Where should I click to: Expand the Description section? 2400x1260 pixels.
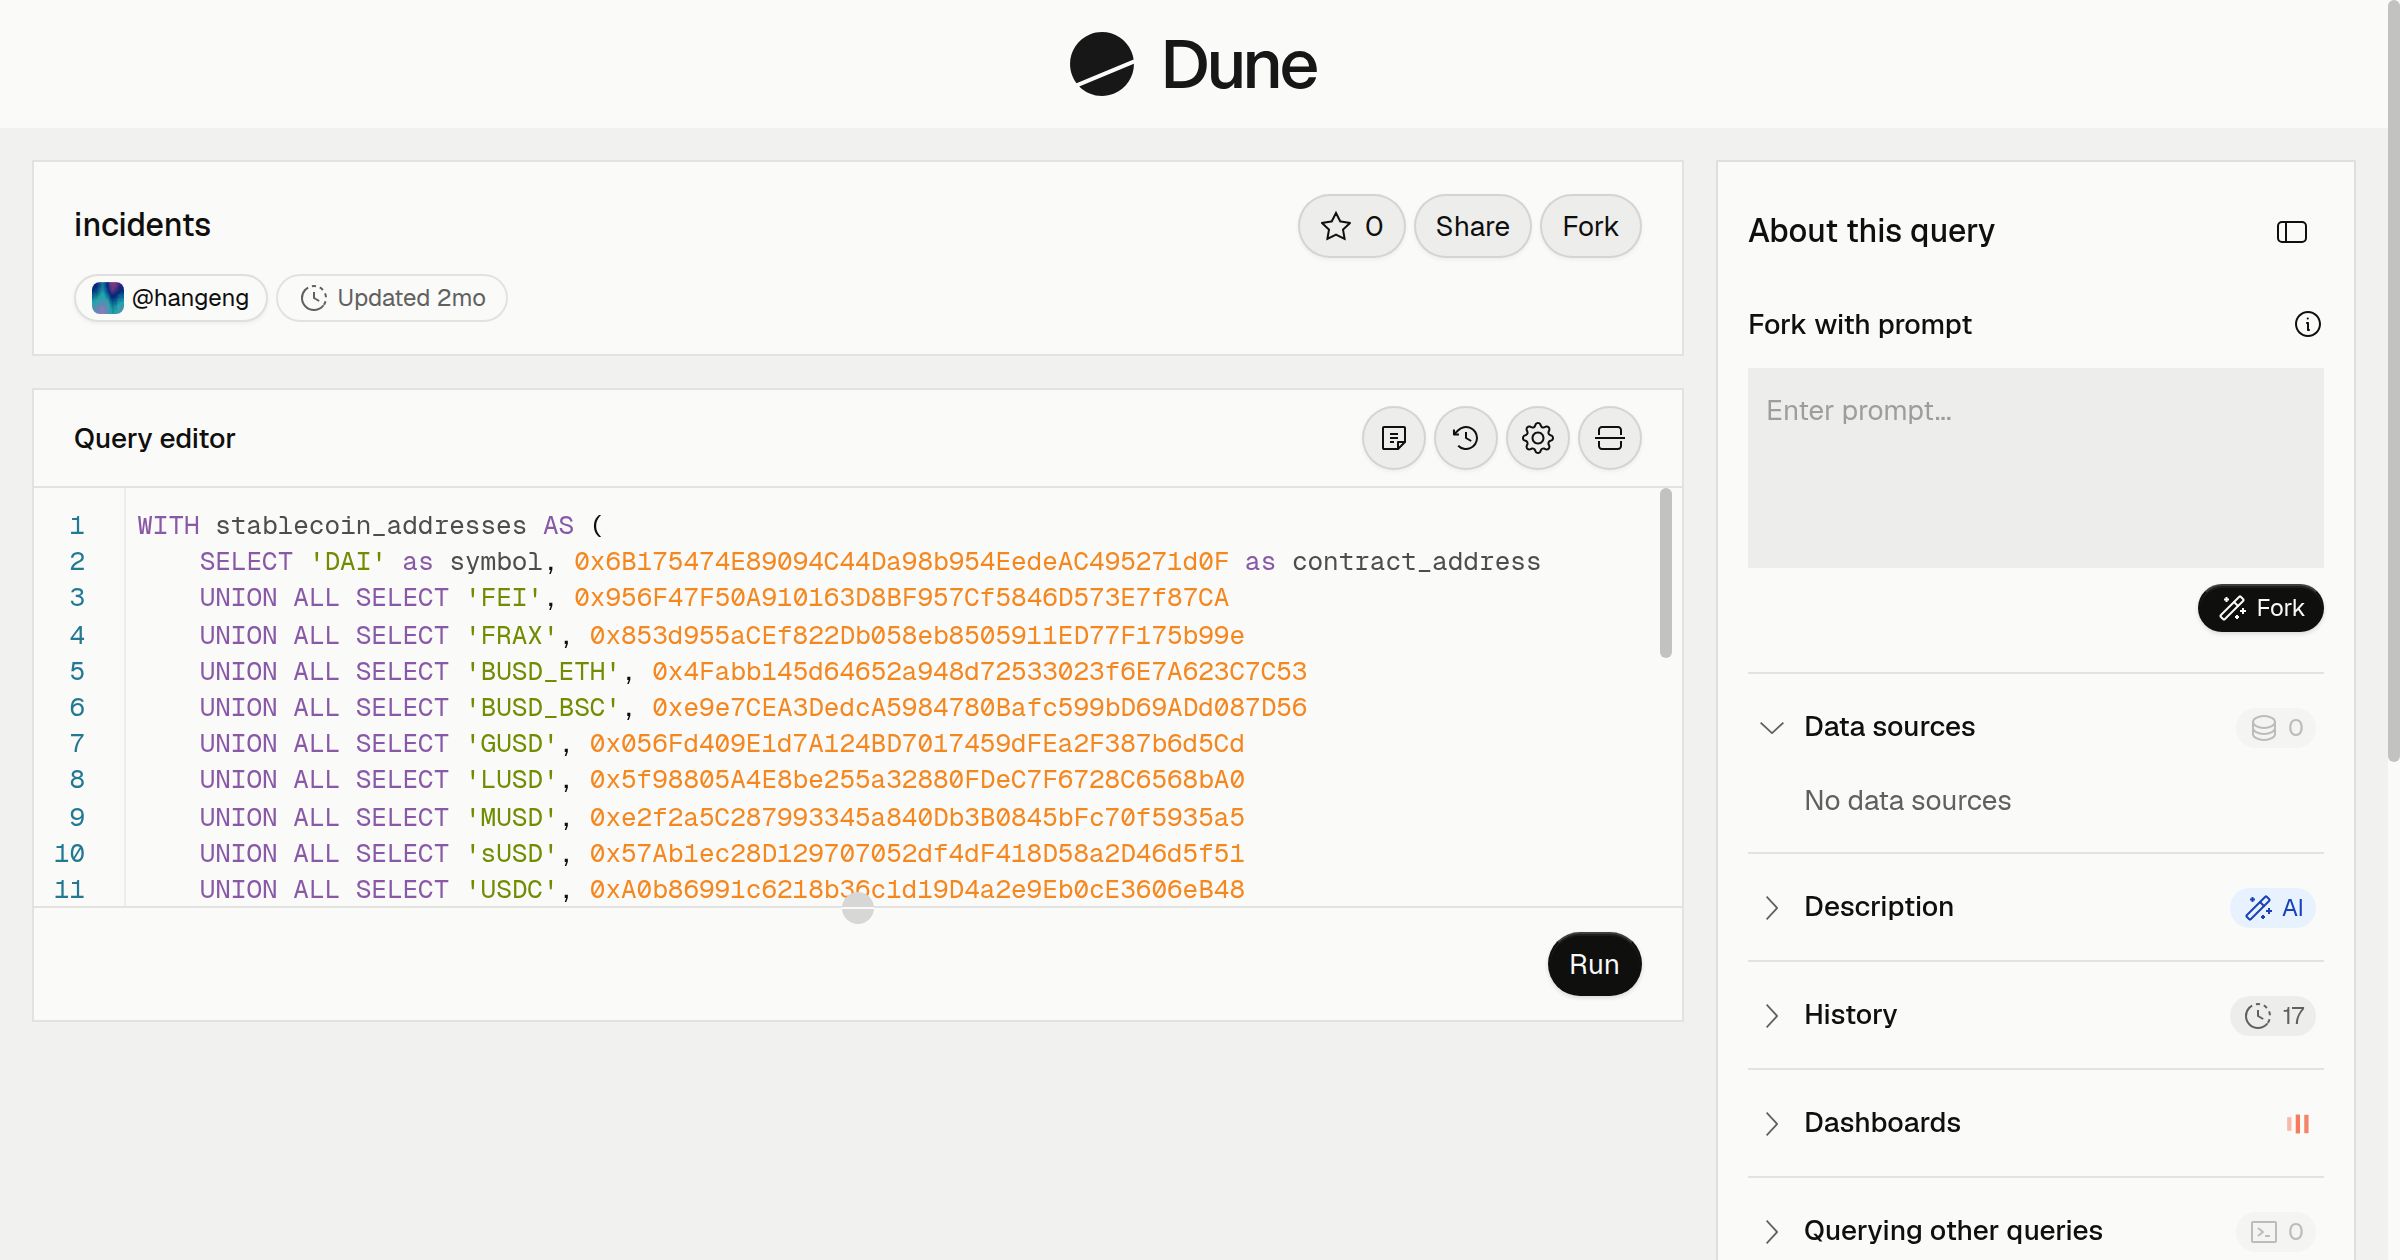pos(1772,907)
